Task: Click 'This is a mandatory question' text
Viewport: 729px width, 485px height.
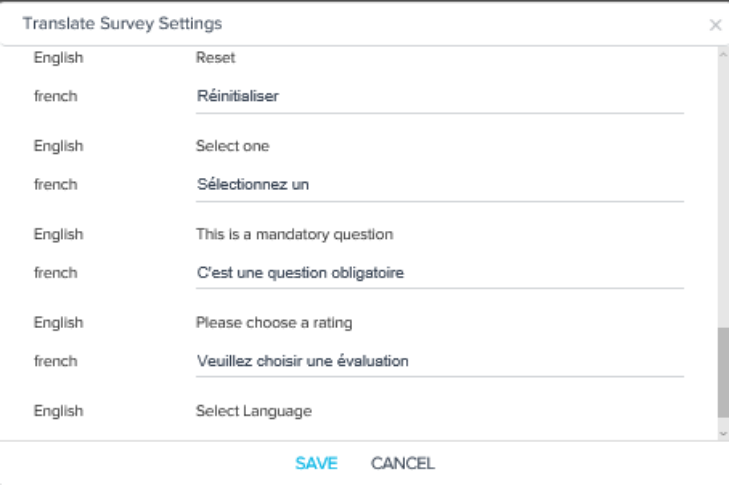Action: [x=294, y=234]
